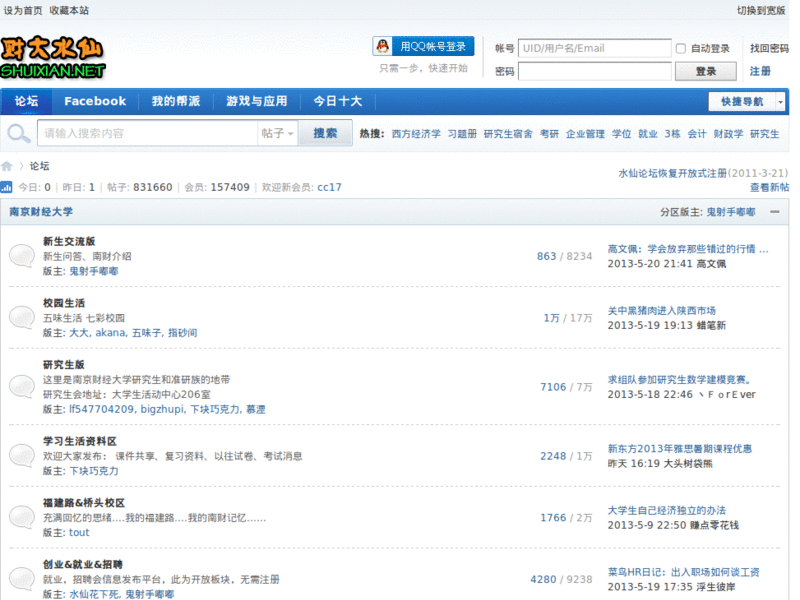Click the 收藏本站 link
The image size is (800, 600).
point(69,10)
